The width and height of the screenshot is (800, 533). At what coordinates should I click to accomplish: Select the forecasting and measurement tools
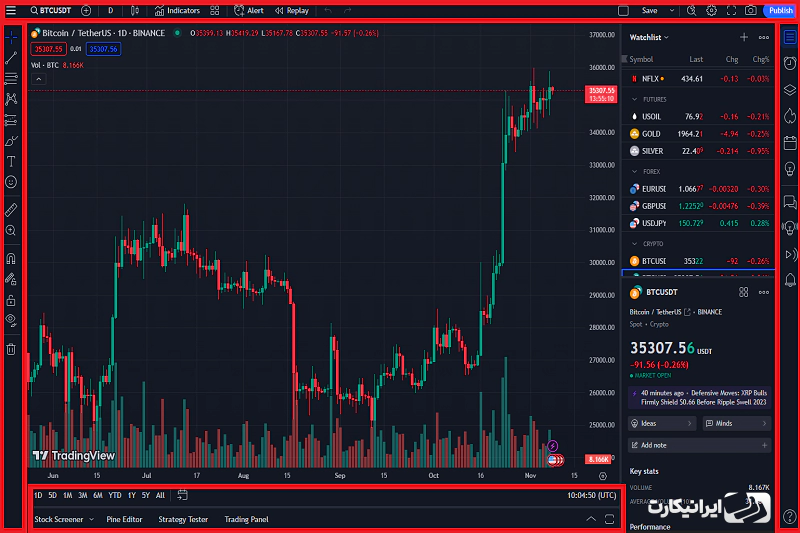[x=11, y=120]
